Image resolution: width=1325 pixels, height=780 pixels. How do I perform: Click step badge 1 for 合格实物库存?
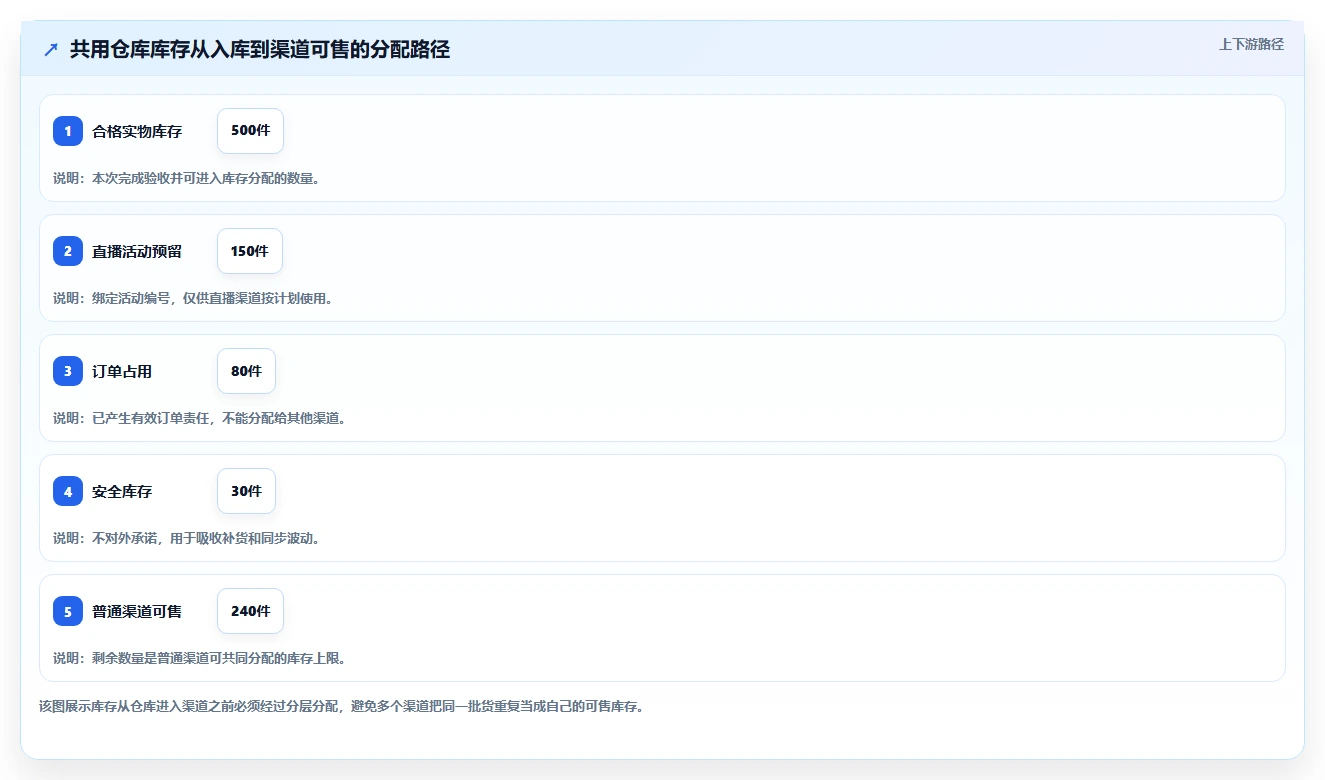click(x=68, y=131)
